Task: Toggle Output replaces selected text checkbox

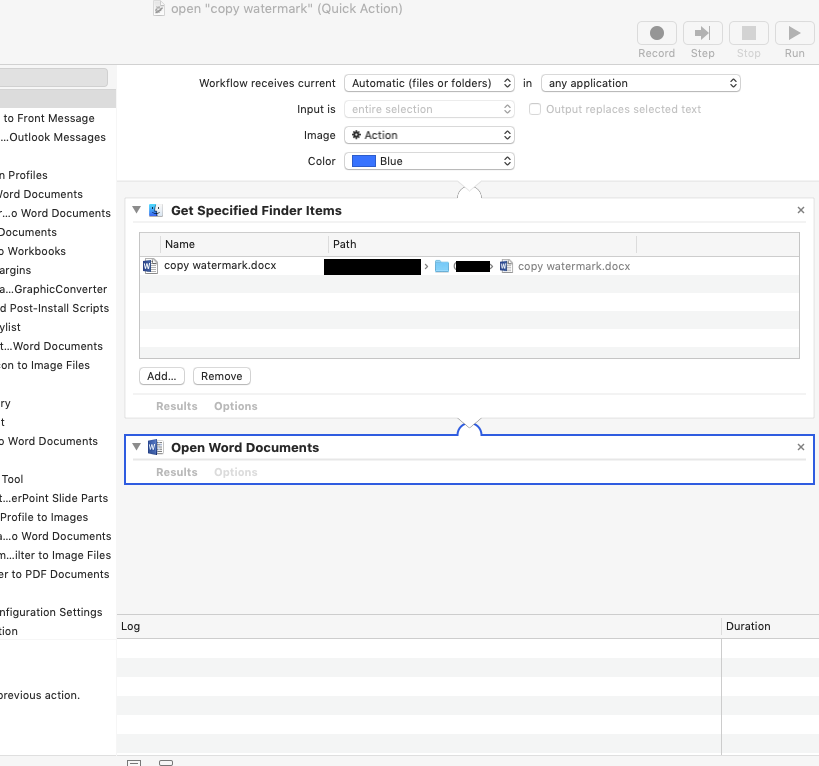Action: [535, 110]
